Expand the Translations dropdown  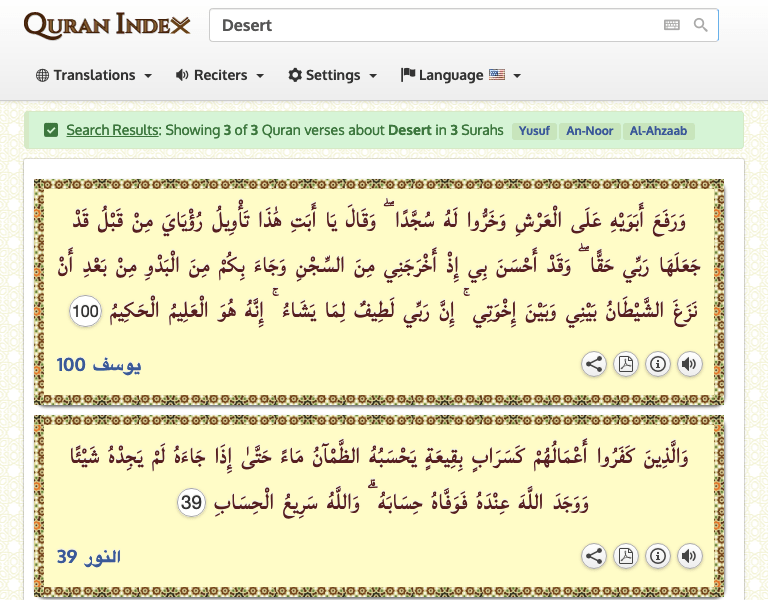94,75
